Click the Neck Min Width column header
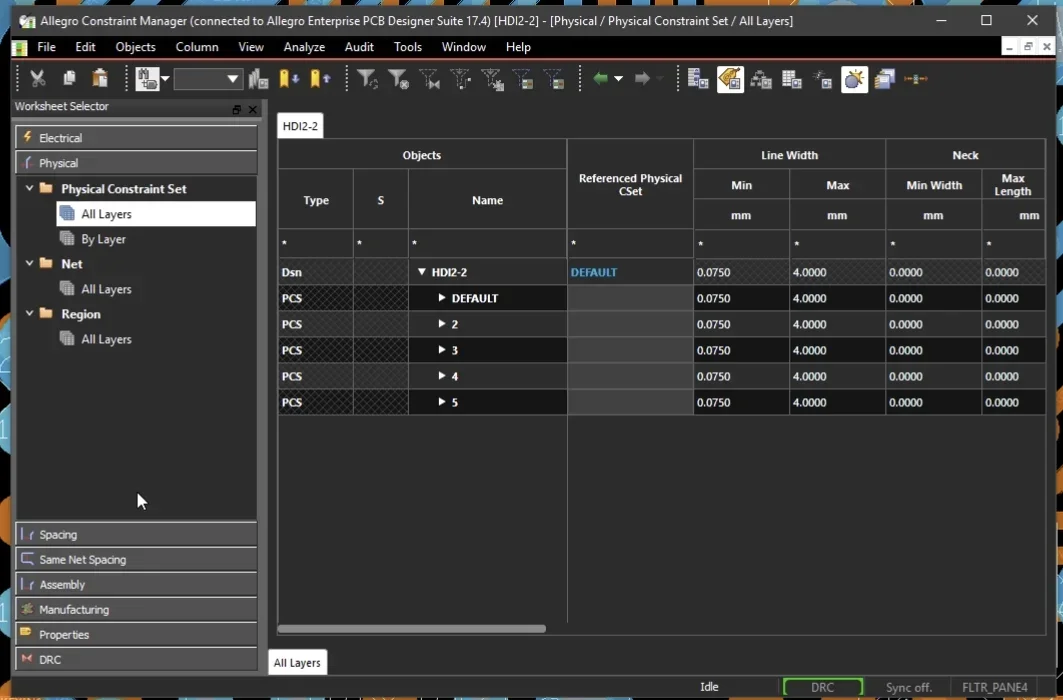 [x=934, y=185]
